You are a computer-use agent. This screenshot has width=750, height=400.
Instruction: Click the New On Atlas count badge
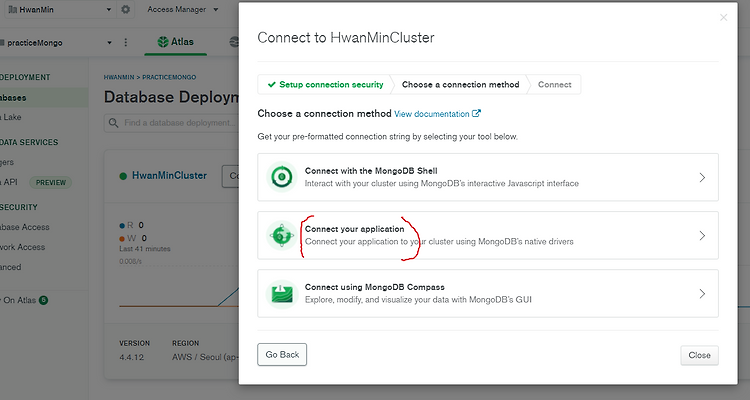44,300
